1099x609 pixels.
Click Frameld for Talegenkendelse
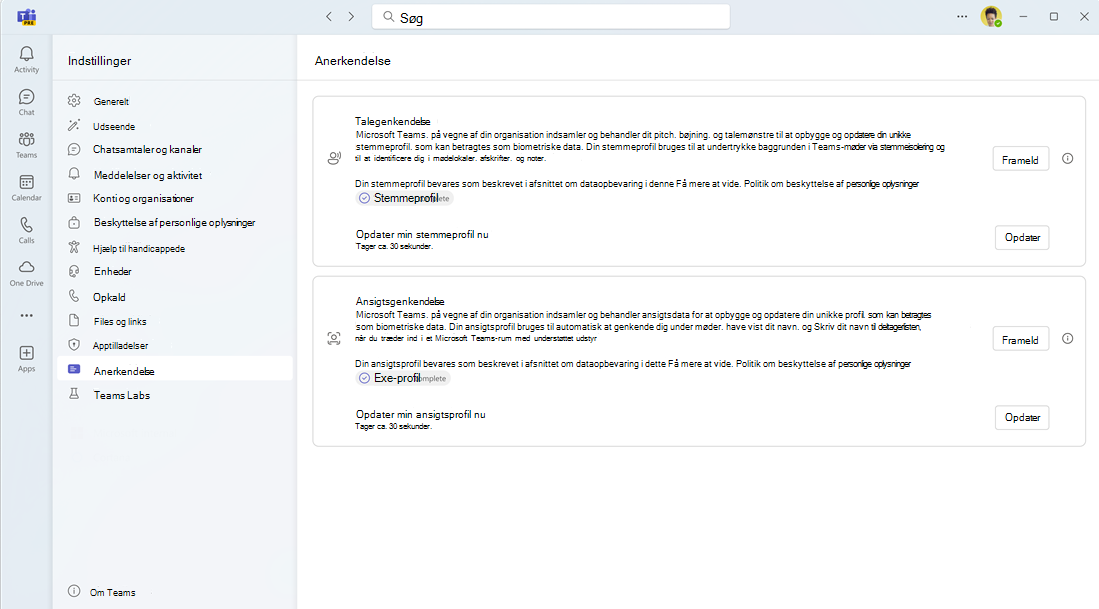click(x=1020, y=160)
